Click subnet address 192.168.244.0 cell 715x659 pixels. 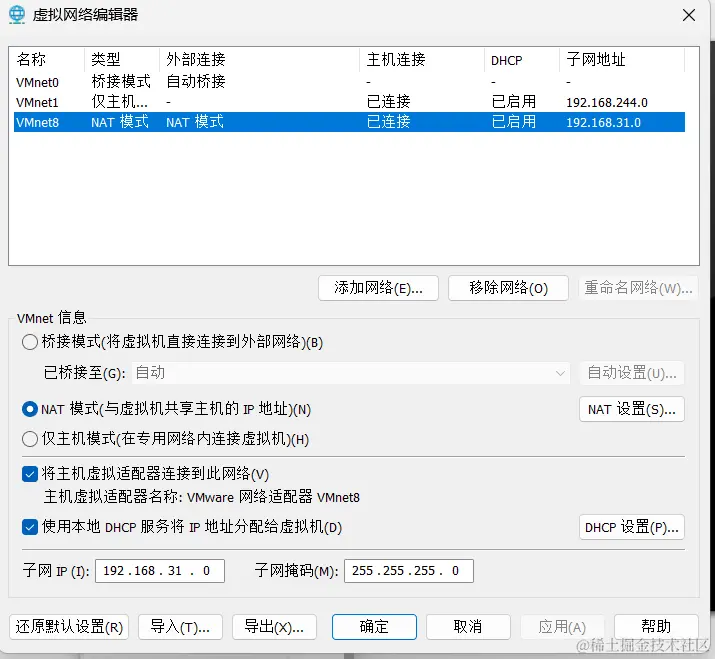tap(607, 103)
